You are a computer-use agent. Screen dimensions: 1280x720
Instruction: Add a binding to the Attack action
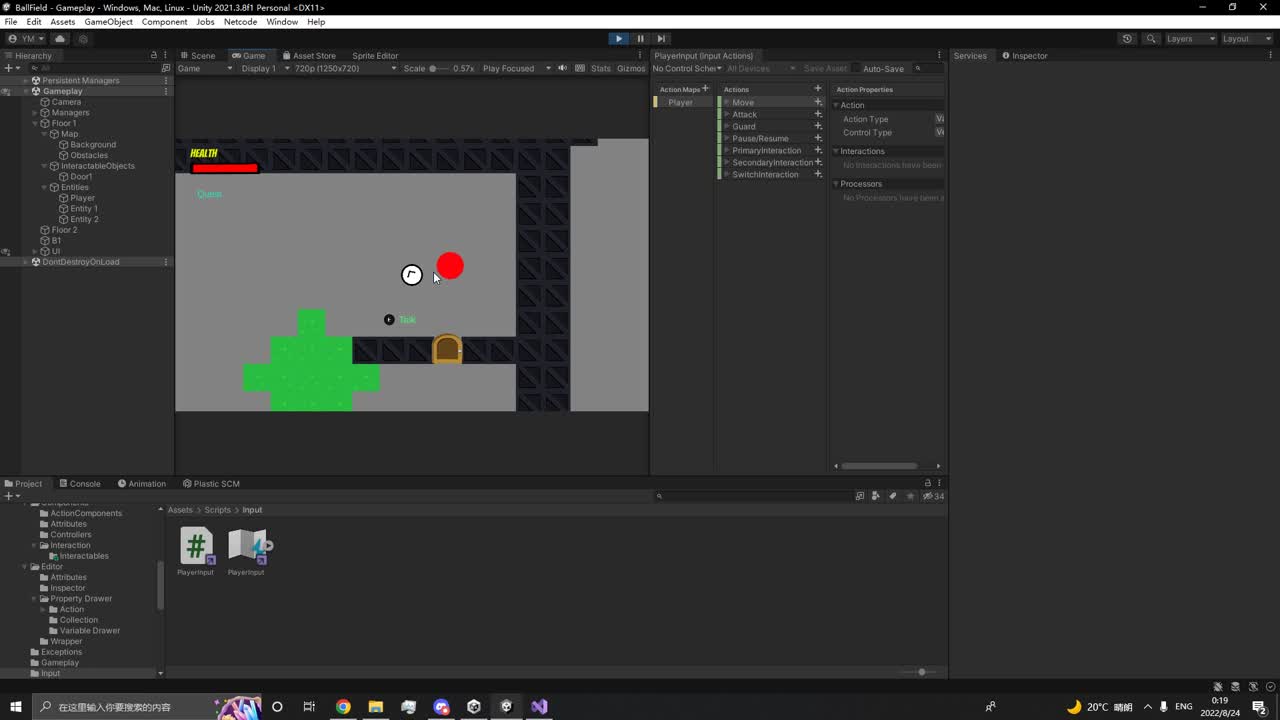pos(817,114)
